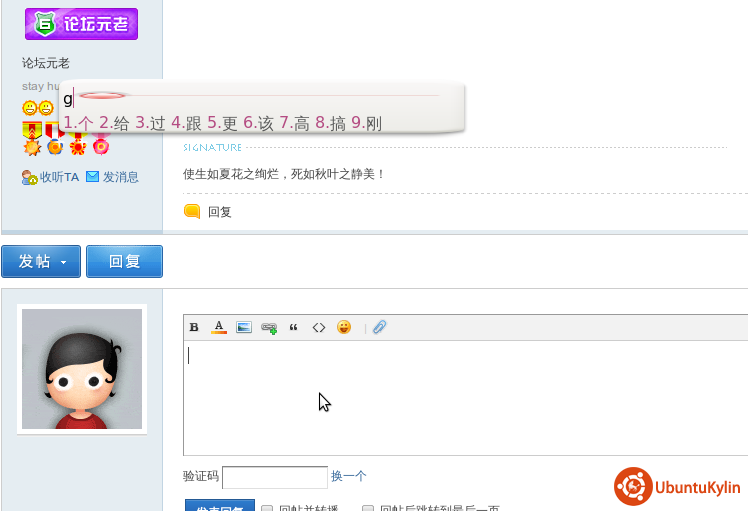Click the 论坛元老 purple rank badge
Image resolution: width=748 pixels, height=511 pixels.
tap(82, 23)
